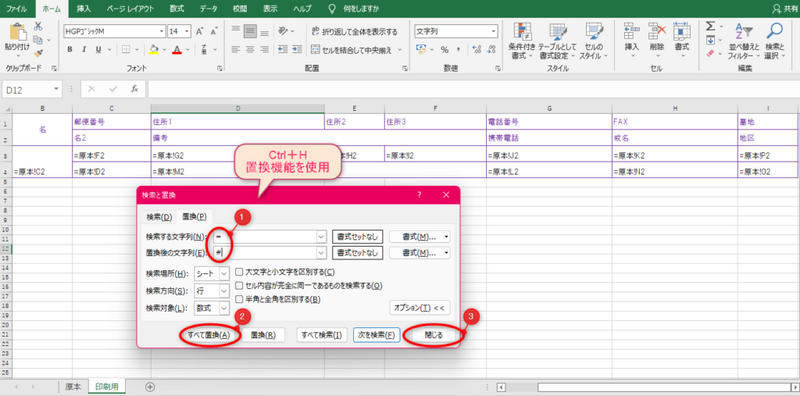
Task: Open Sort & Filter (並べ替えとフィルター)
Action: pos(743,41)
